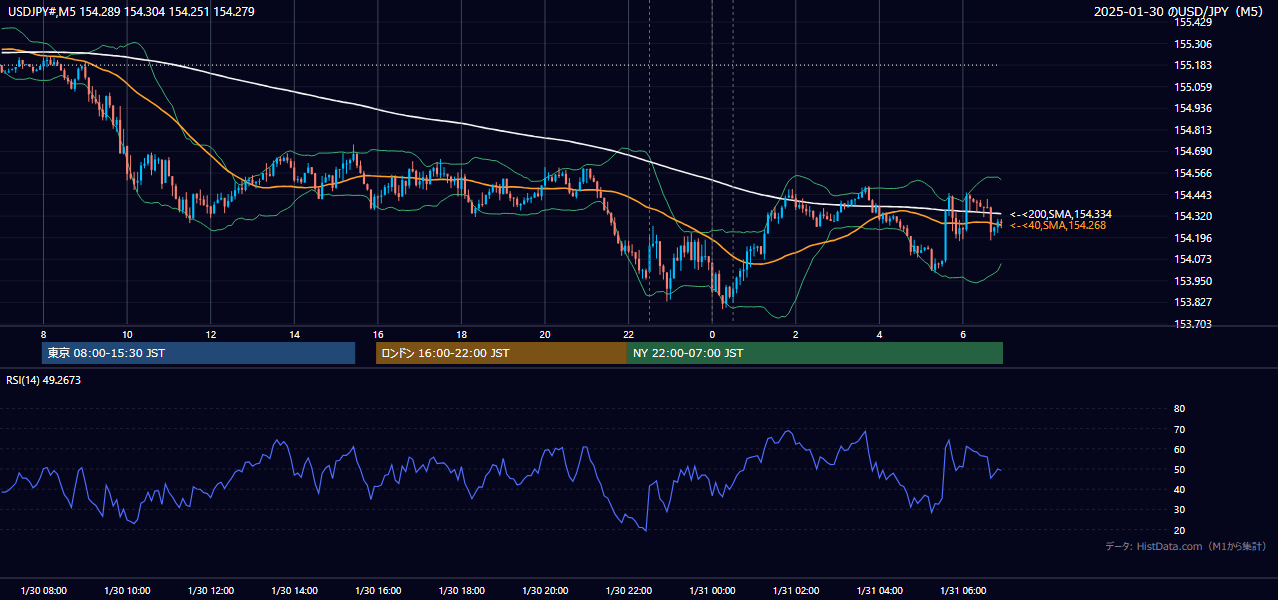The image size is (1278, 600).
Task: Click price axis value 155.059
Action: click(x=1192, y=87)
